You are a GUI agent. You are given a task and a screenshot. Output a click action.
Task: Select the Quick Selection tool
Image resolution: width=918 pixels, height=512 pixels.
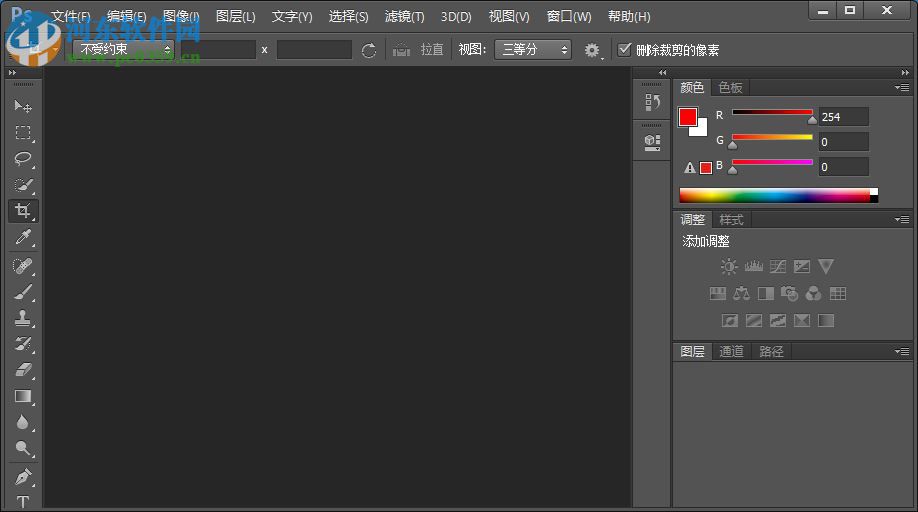pos(23,185)
